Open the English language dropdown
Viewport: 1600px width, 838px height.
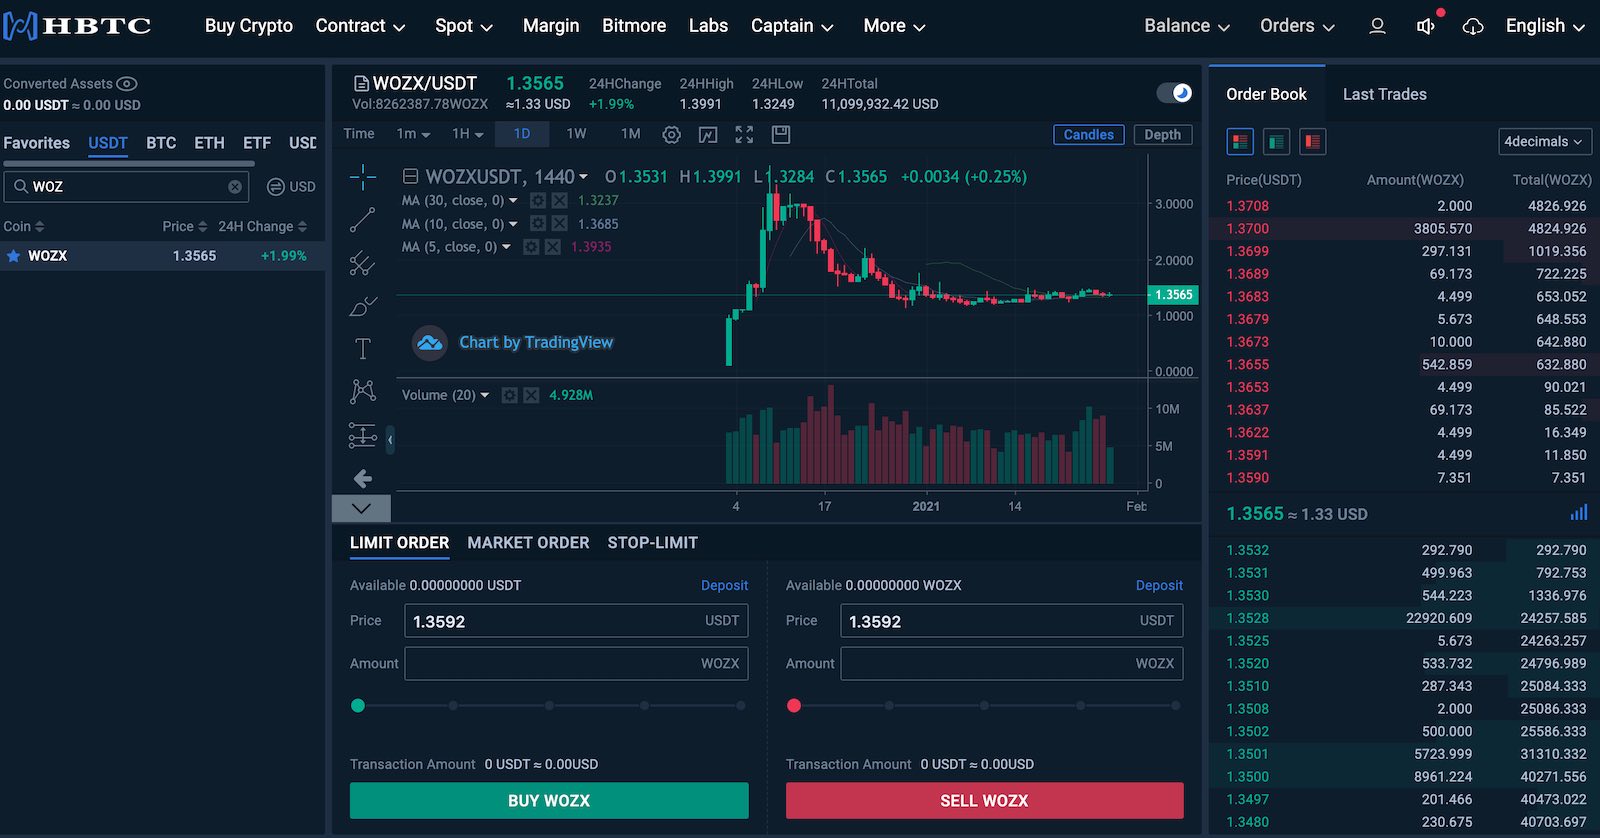click(x=1544, y=26)
